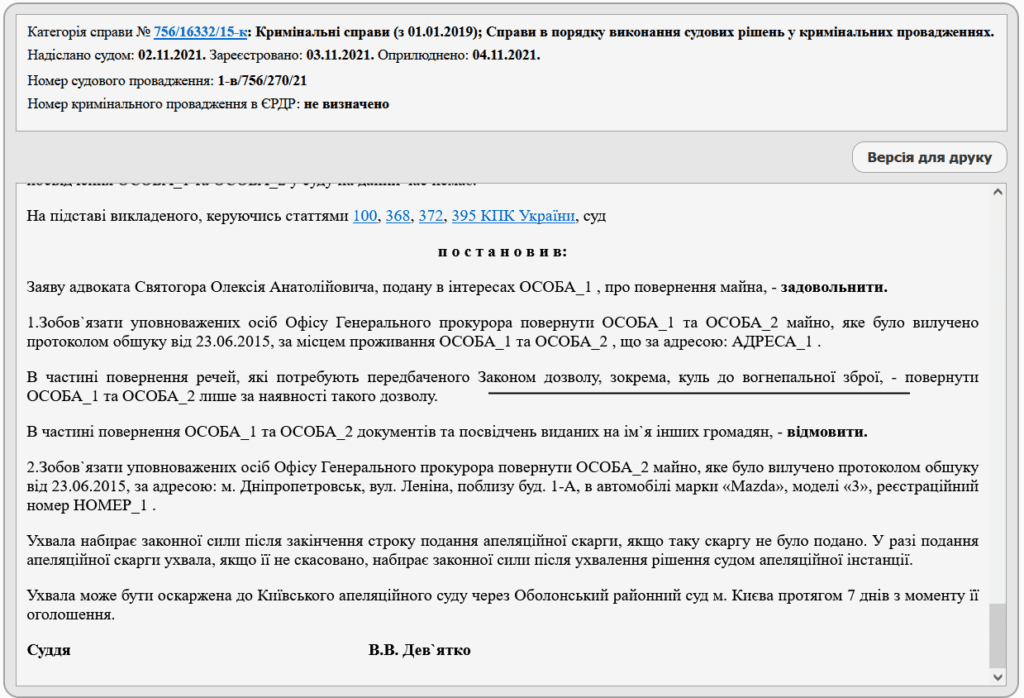Click Оболонський районний суд text

tap(611, 596)
